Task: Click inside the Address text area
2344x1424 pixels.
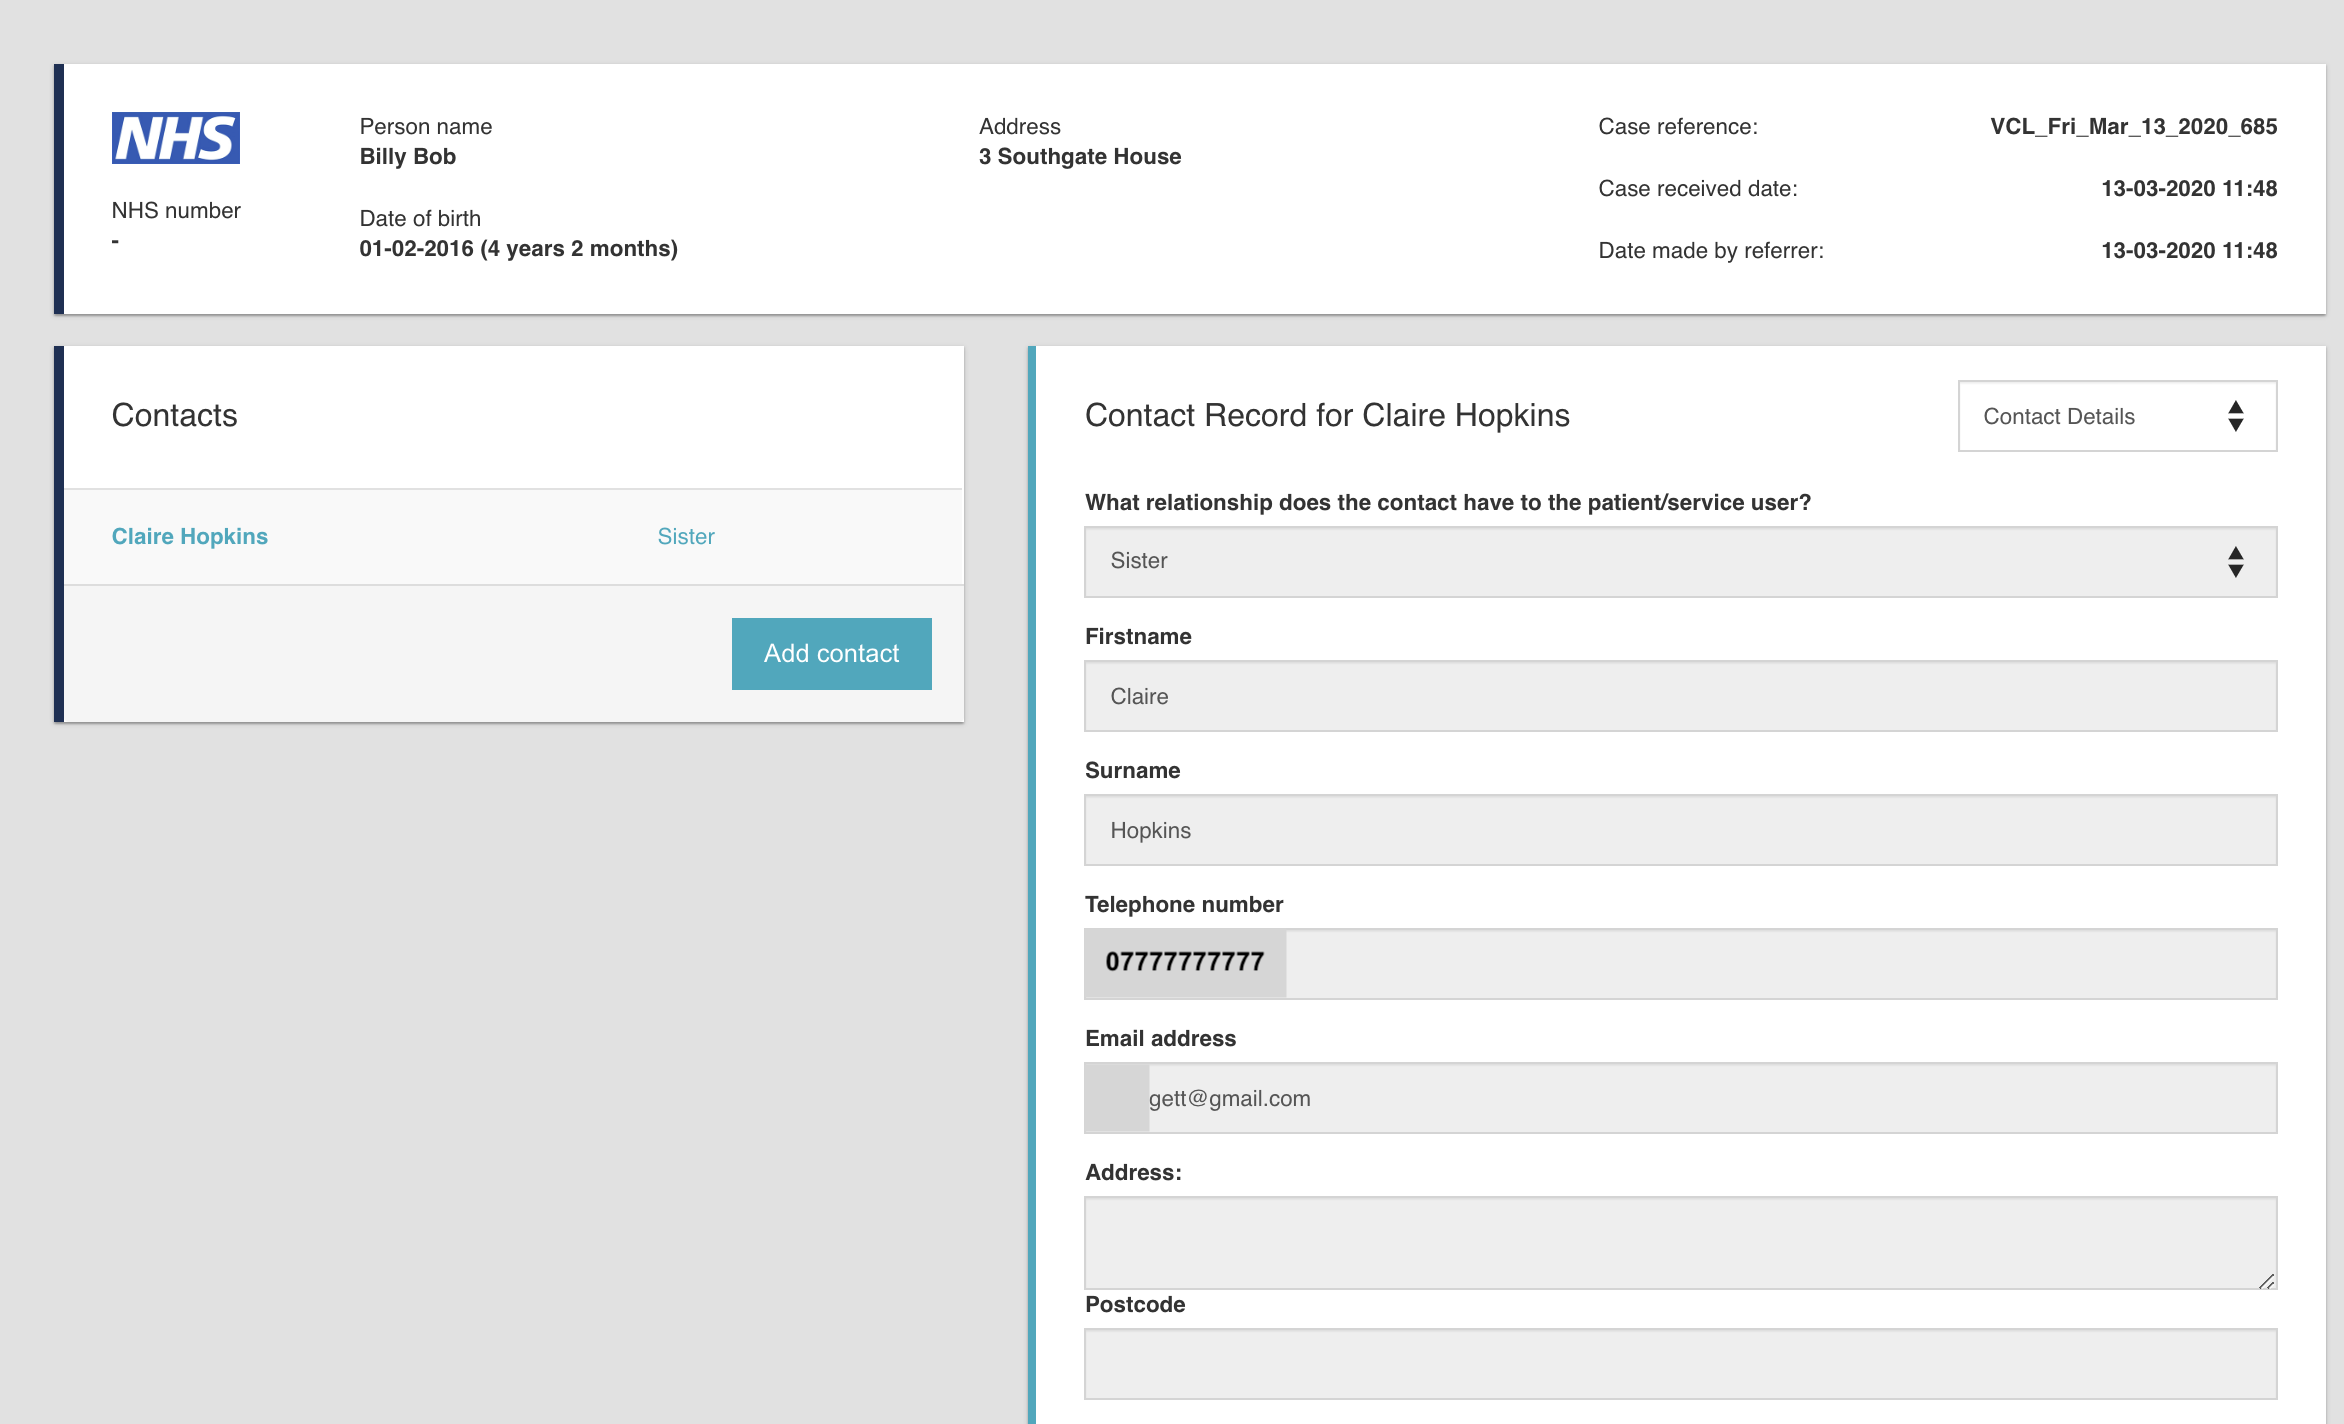Action: click(x=1680, y=1242)
